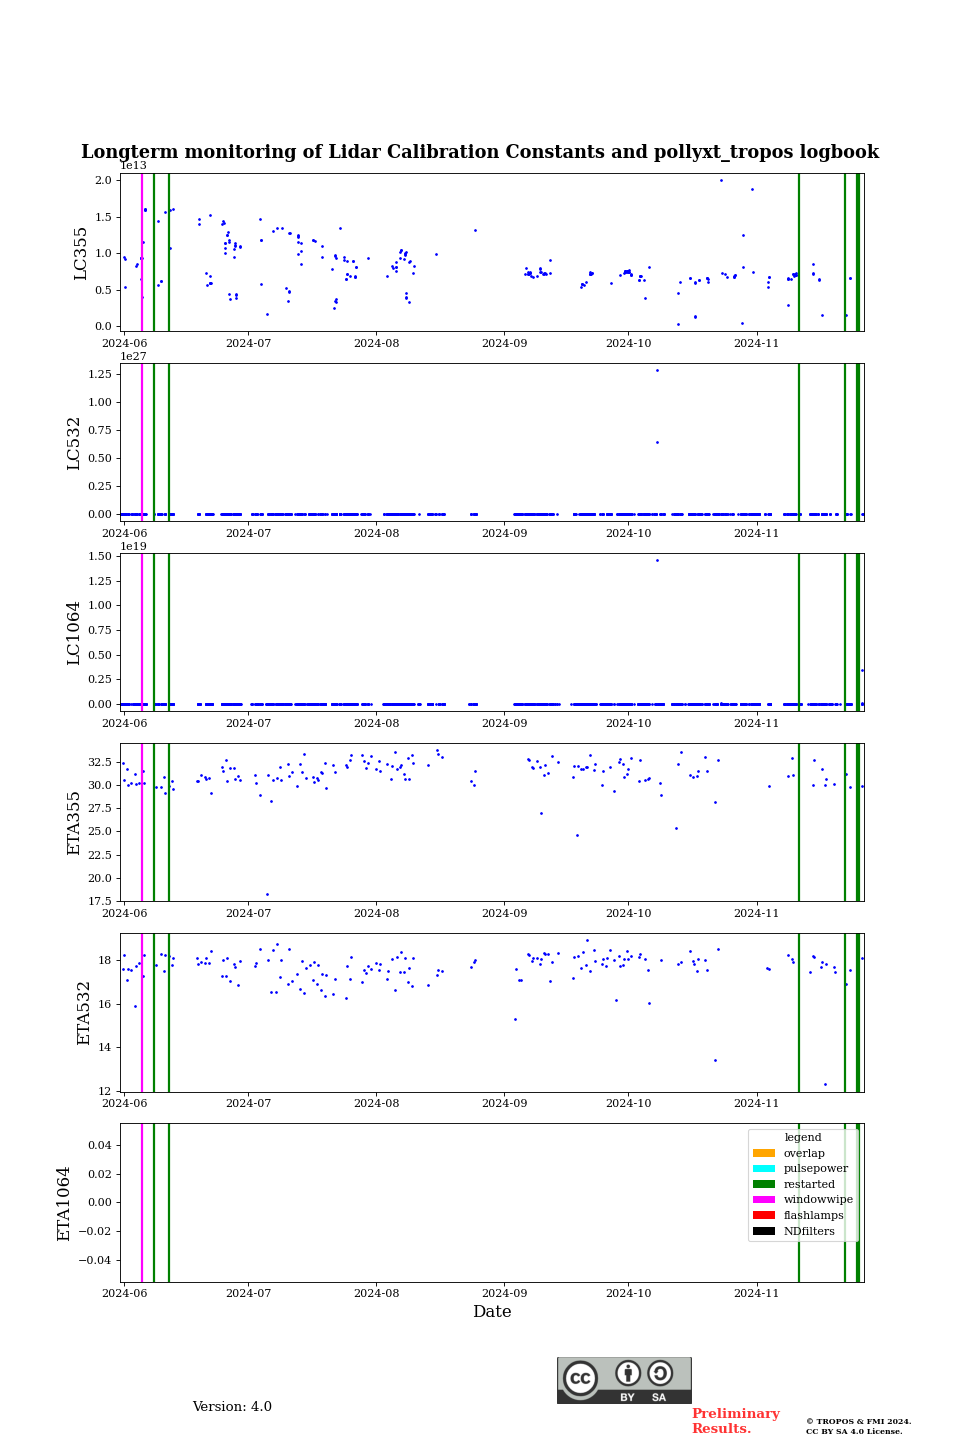Click the magenta windowwipe line in the LC1064 panel
The image size is (960, 1440).
[x=142, y=633]
